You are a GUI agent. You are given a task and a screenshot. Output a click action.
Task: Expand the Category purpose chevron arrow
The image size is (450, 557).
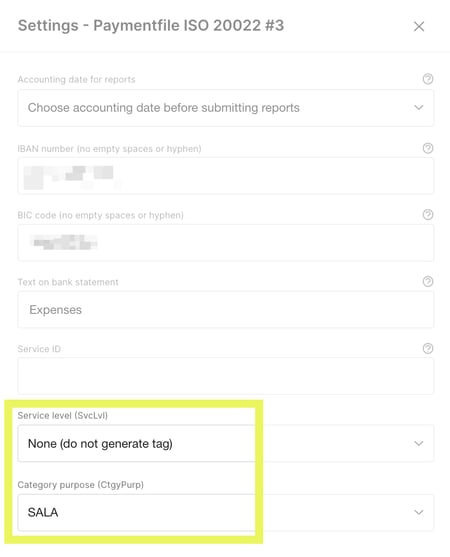tap(419, 512)
